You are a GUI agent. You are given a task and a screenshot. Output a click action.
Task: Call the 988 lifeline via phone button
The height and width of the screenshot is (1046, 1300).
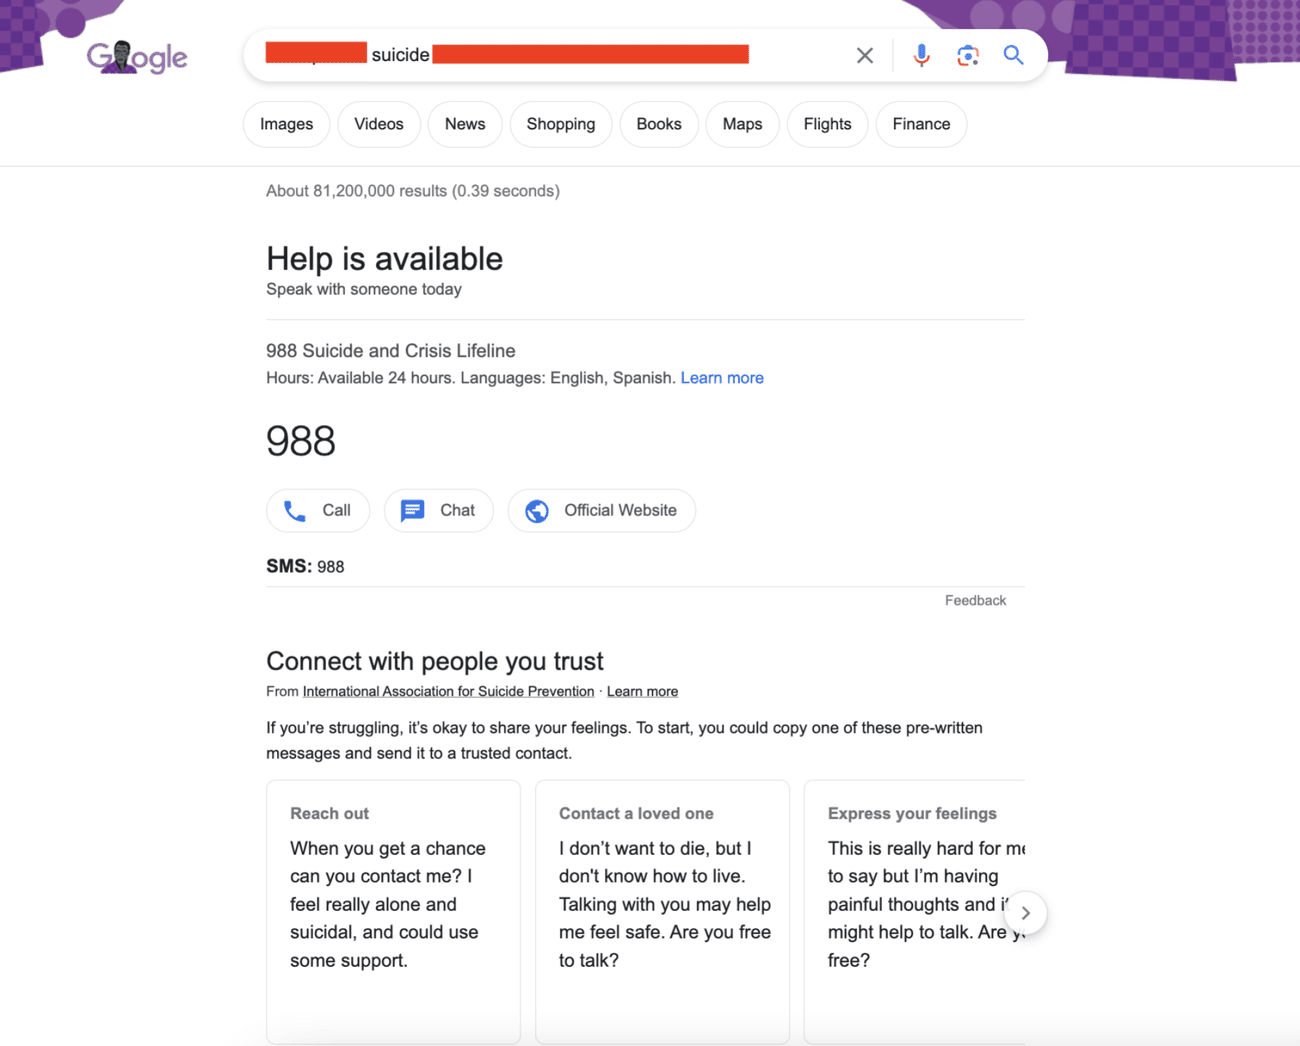tap(317, 510)
